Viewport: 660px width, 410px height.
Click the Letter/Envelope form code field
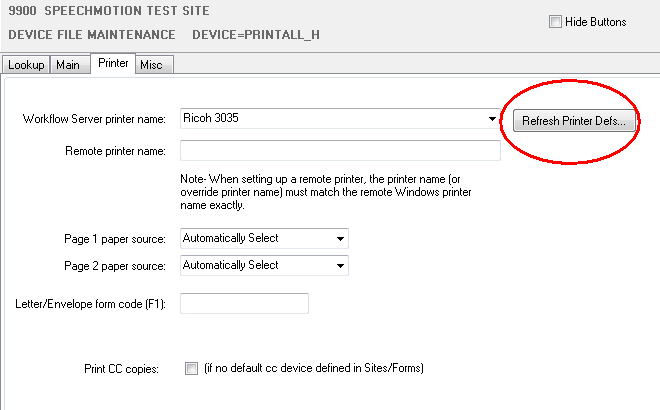pyautogui.click(x=244, y=303)
